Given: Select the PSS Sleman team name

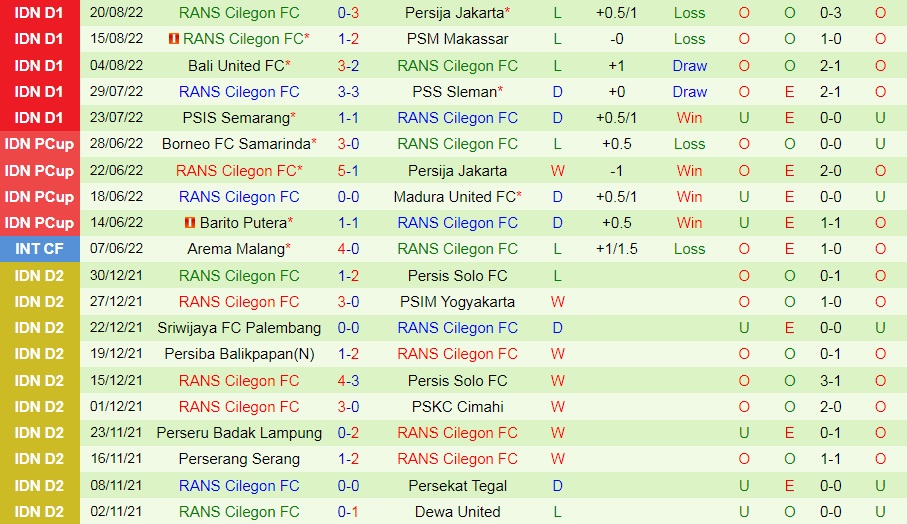Looking at the screenshot, I should click(x=454, y=91).
